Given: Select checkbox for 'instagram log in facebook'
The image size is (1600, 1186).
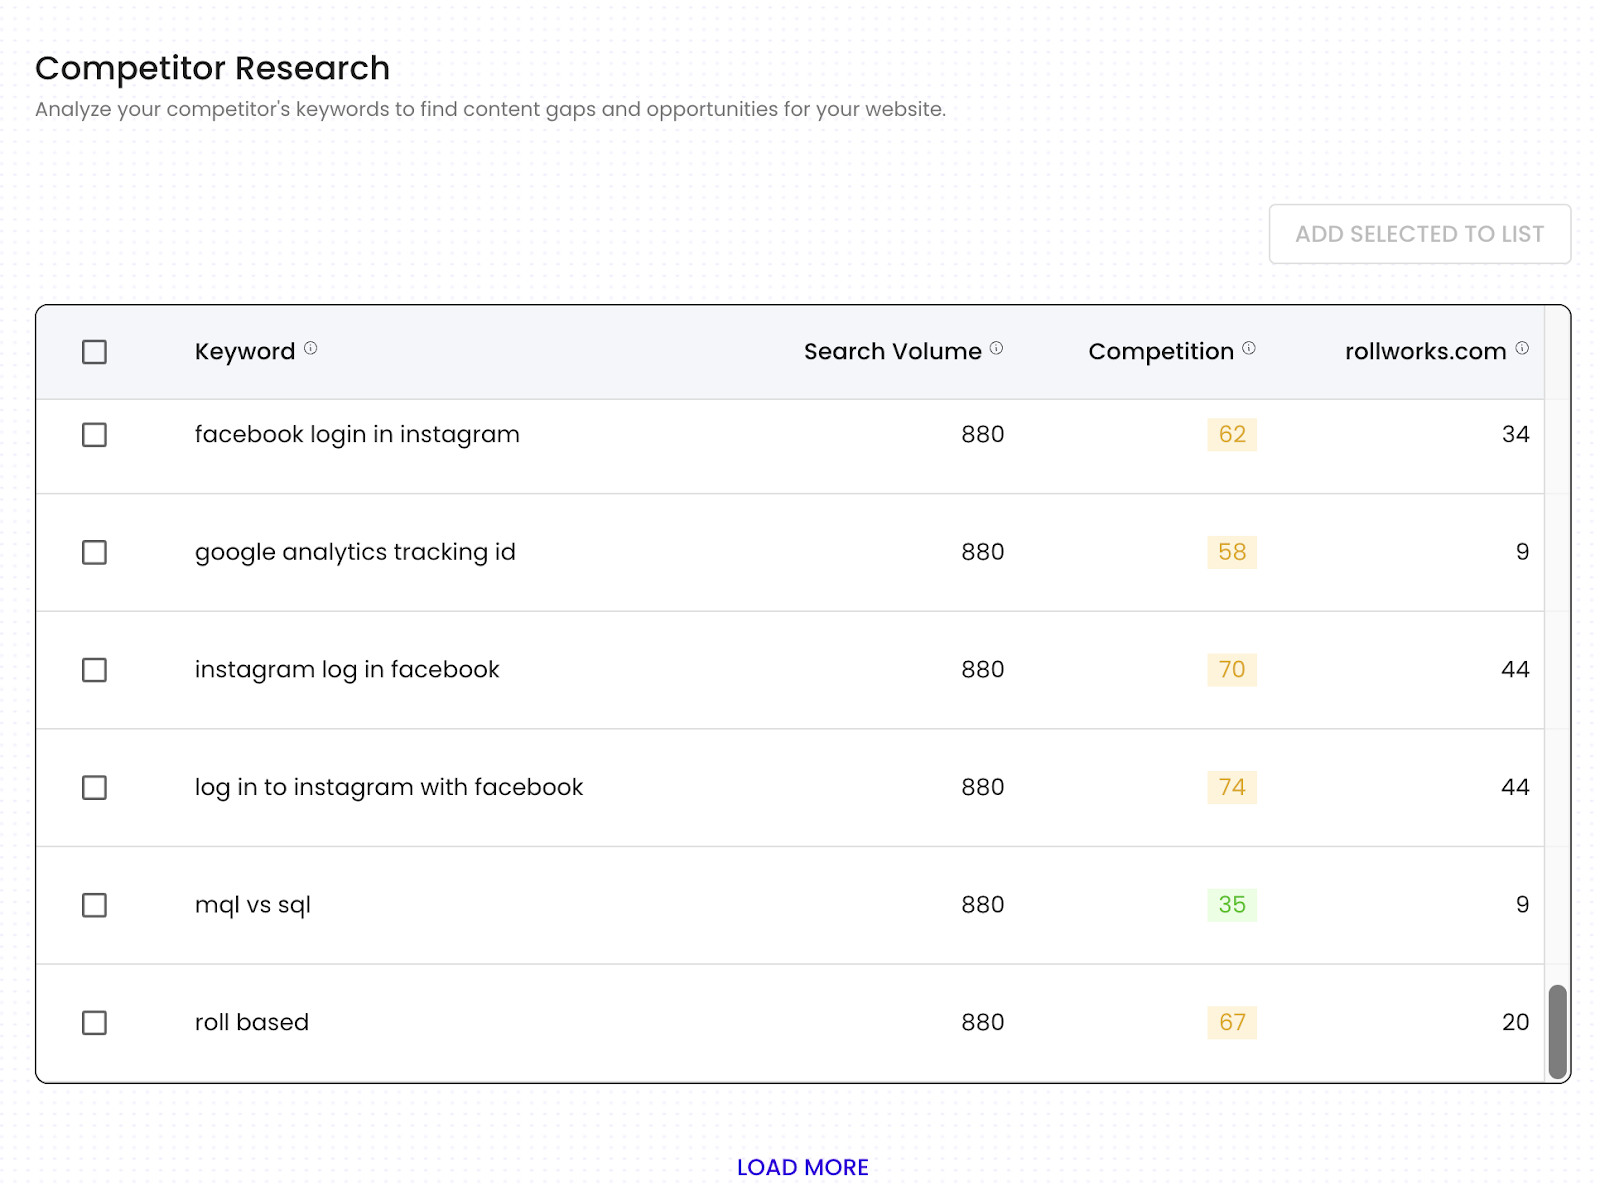Looking at the screenshot, I should click(94, 670).
